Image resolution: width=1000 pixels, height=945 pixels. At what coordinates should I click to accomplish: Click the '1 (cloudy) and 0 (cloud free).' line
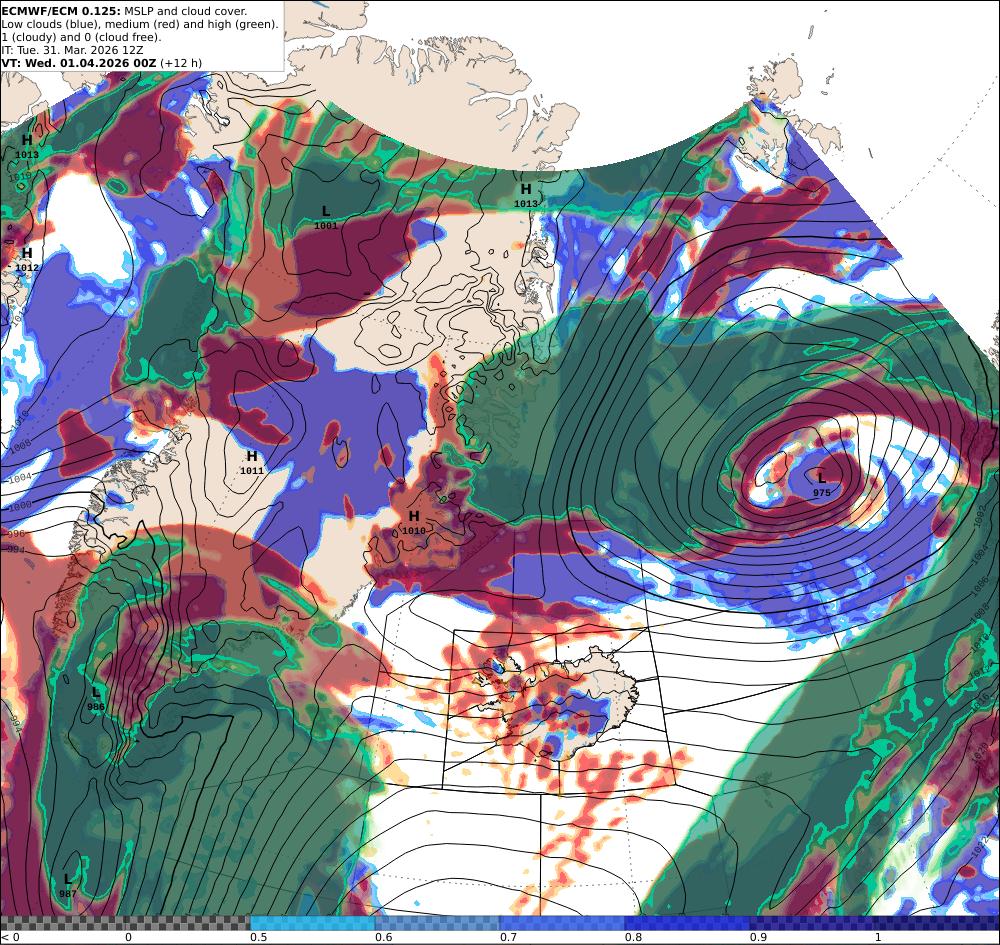pyautogui.click(x=82, y=37)
